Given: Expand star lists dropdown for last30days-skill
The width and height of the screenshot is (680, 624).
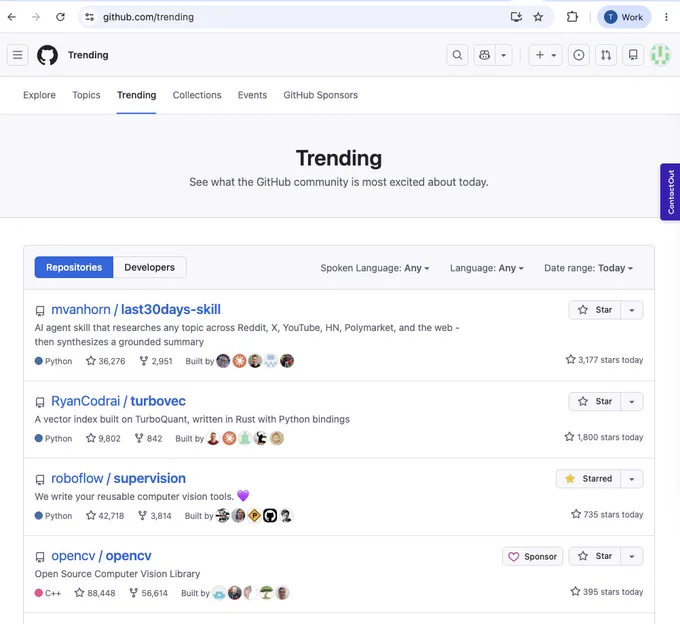Looking at the screenshot, I should click(632, 310).
